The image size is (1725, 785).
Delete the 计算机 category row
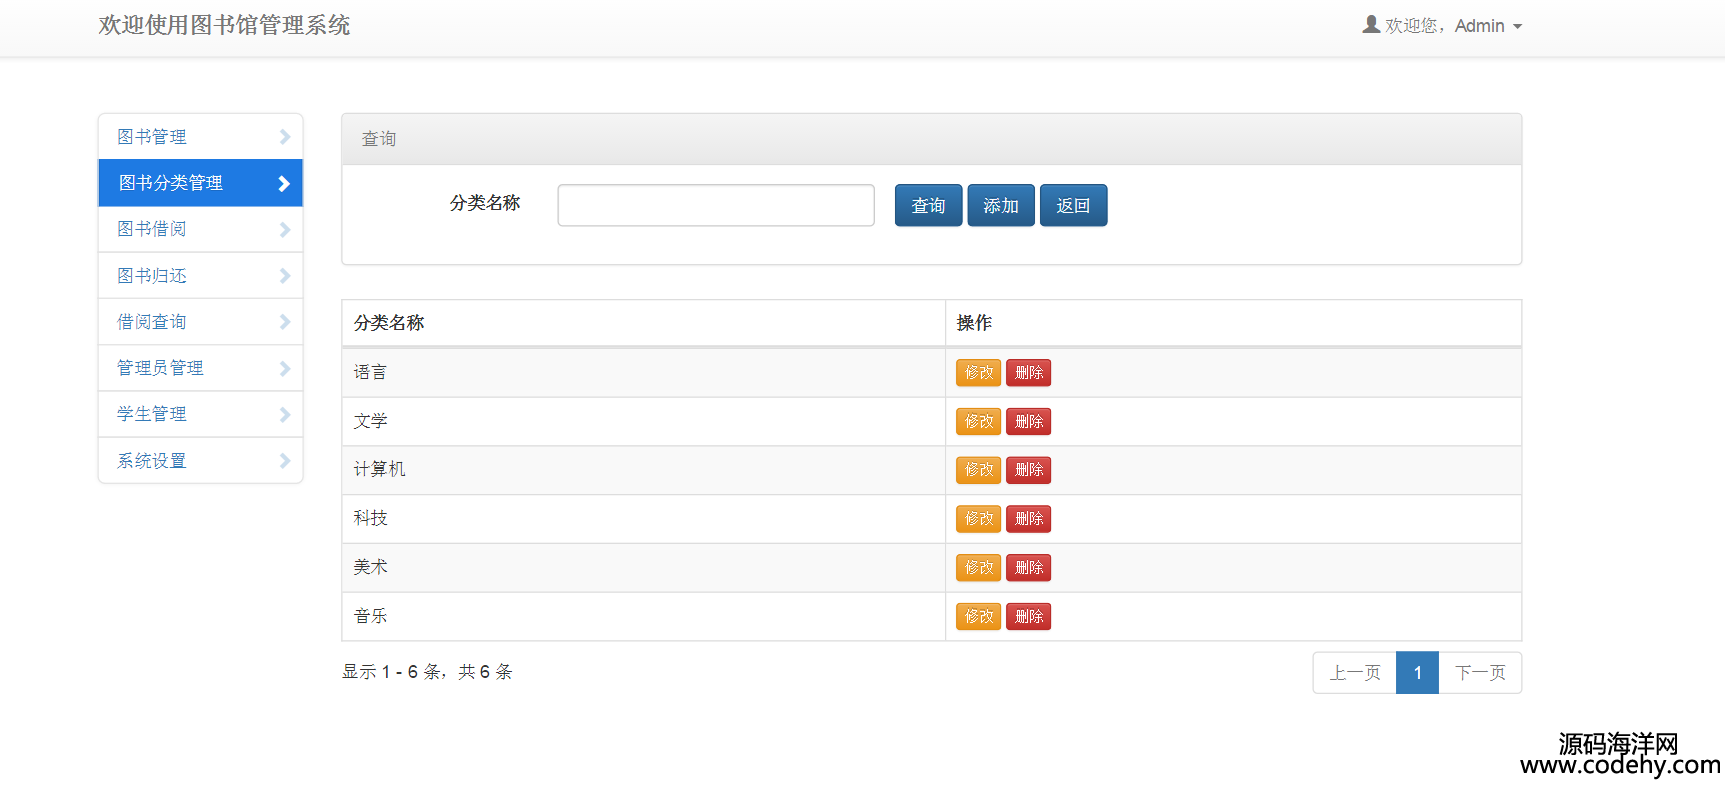click(1028, 470)
